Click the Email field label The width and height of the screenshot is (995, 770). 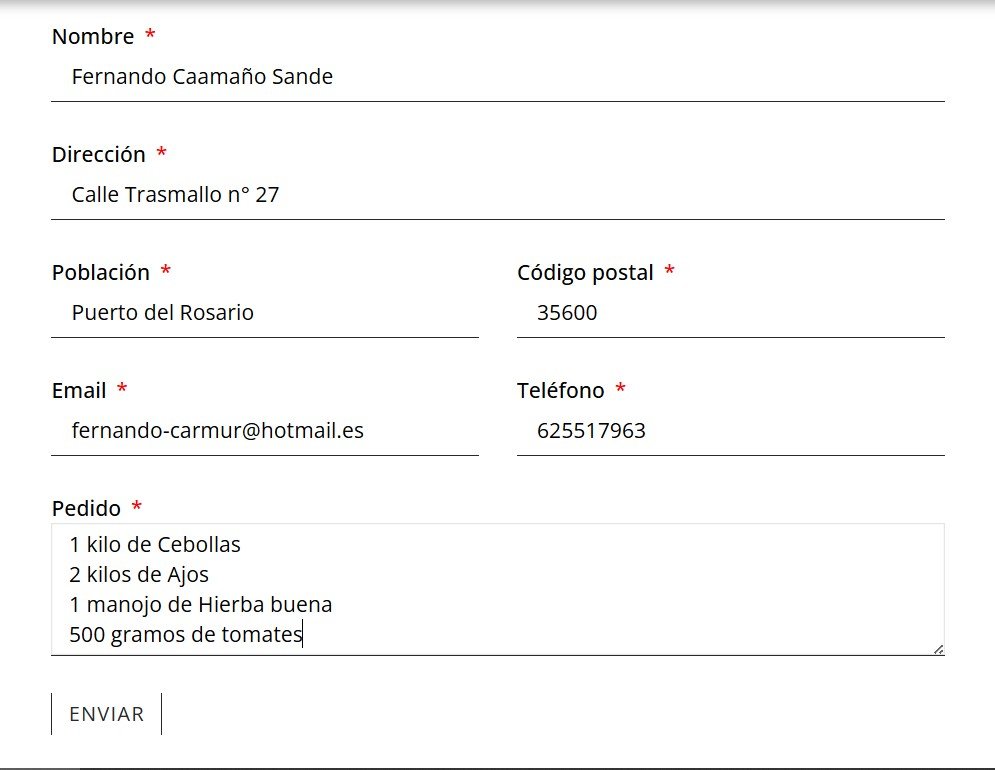(79, 391)
